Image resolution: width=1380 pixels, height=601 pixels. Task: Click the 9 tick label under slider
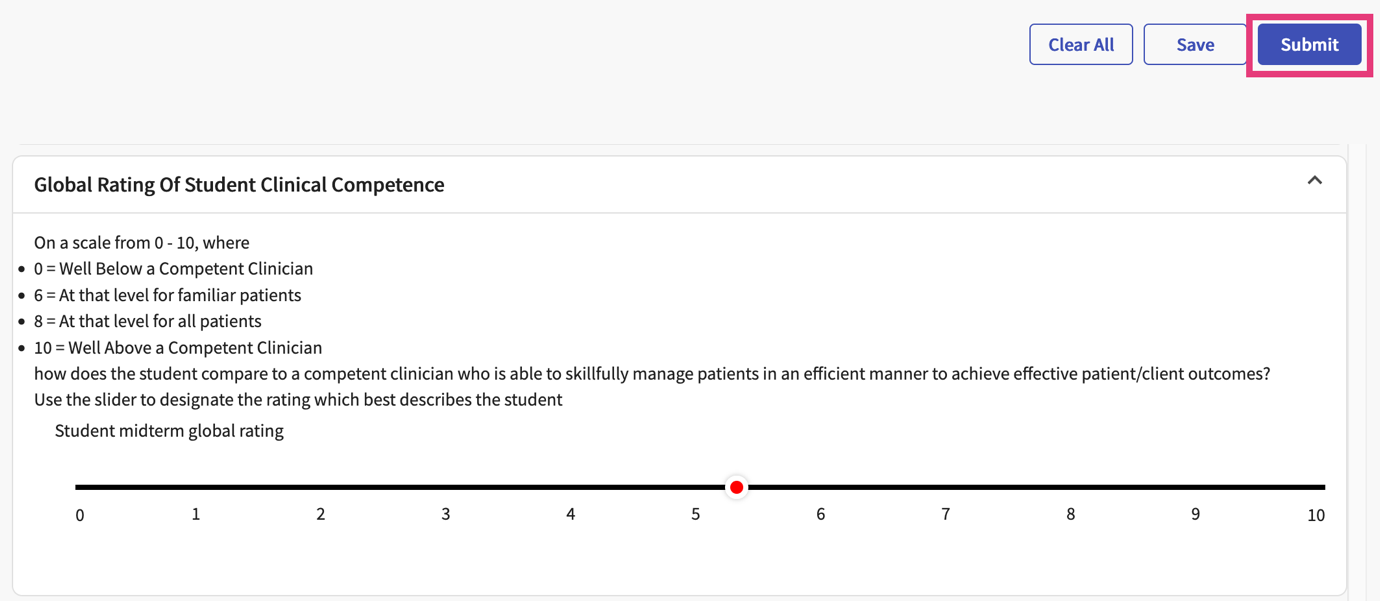[x=1196, y=514]
